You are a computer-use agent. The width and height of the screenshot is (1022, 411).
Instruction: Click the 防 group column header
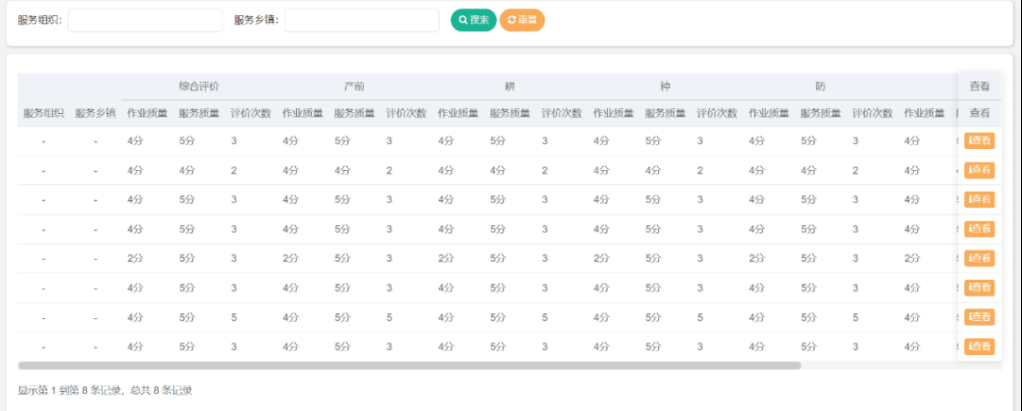tap(821, 87)
